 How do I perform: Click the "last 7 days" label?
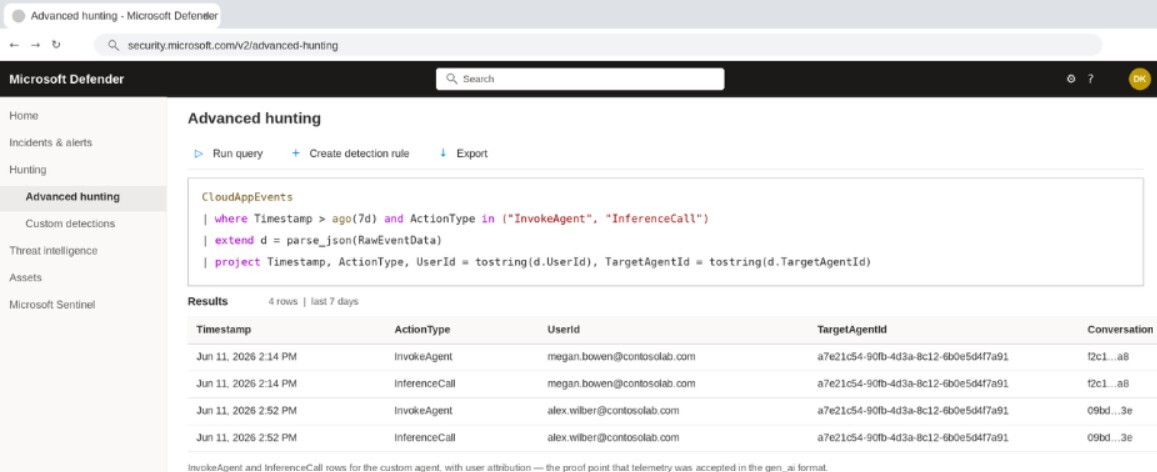coord(334,302)
